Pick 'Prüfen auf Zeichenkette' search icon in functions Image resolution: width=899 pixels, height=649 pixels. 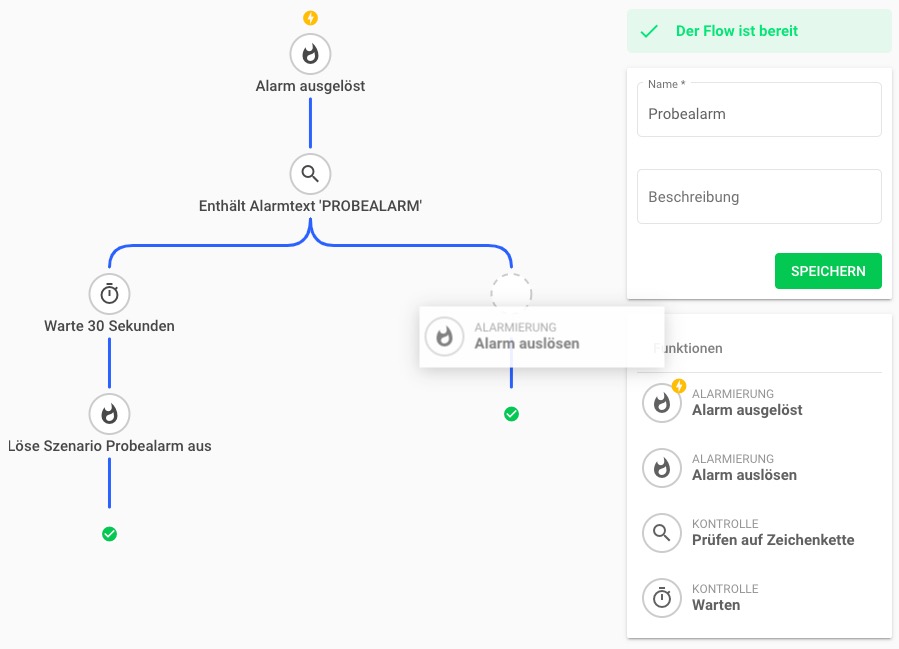tap(661, 533)
